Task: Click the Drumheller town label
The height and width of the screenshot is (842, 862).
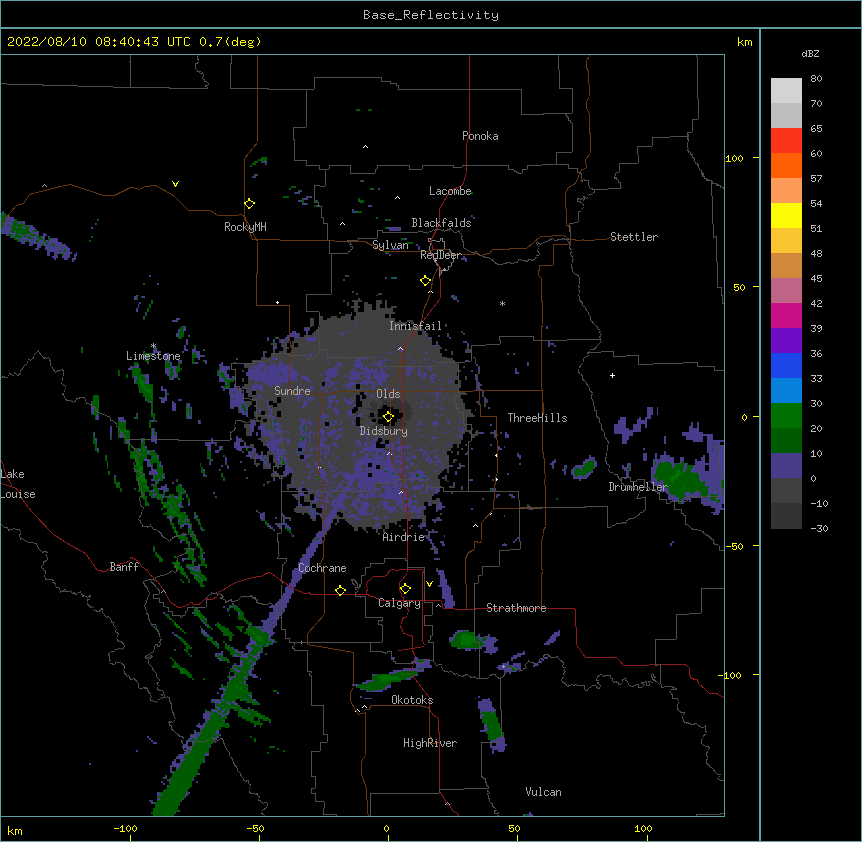Action: coord(638,487)
